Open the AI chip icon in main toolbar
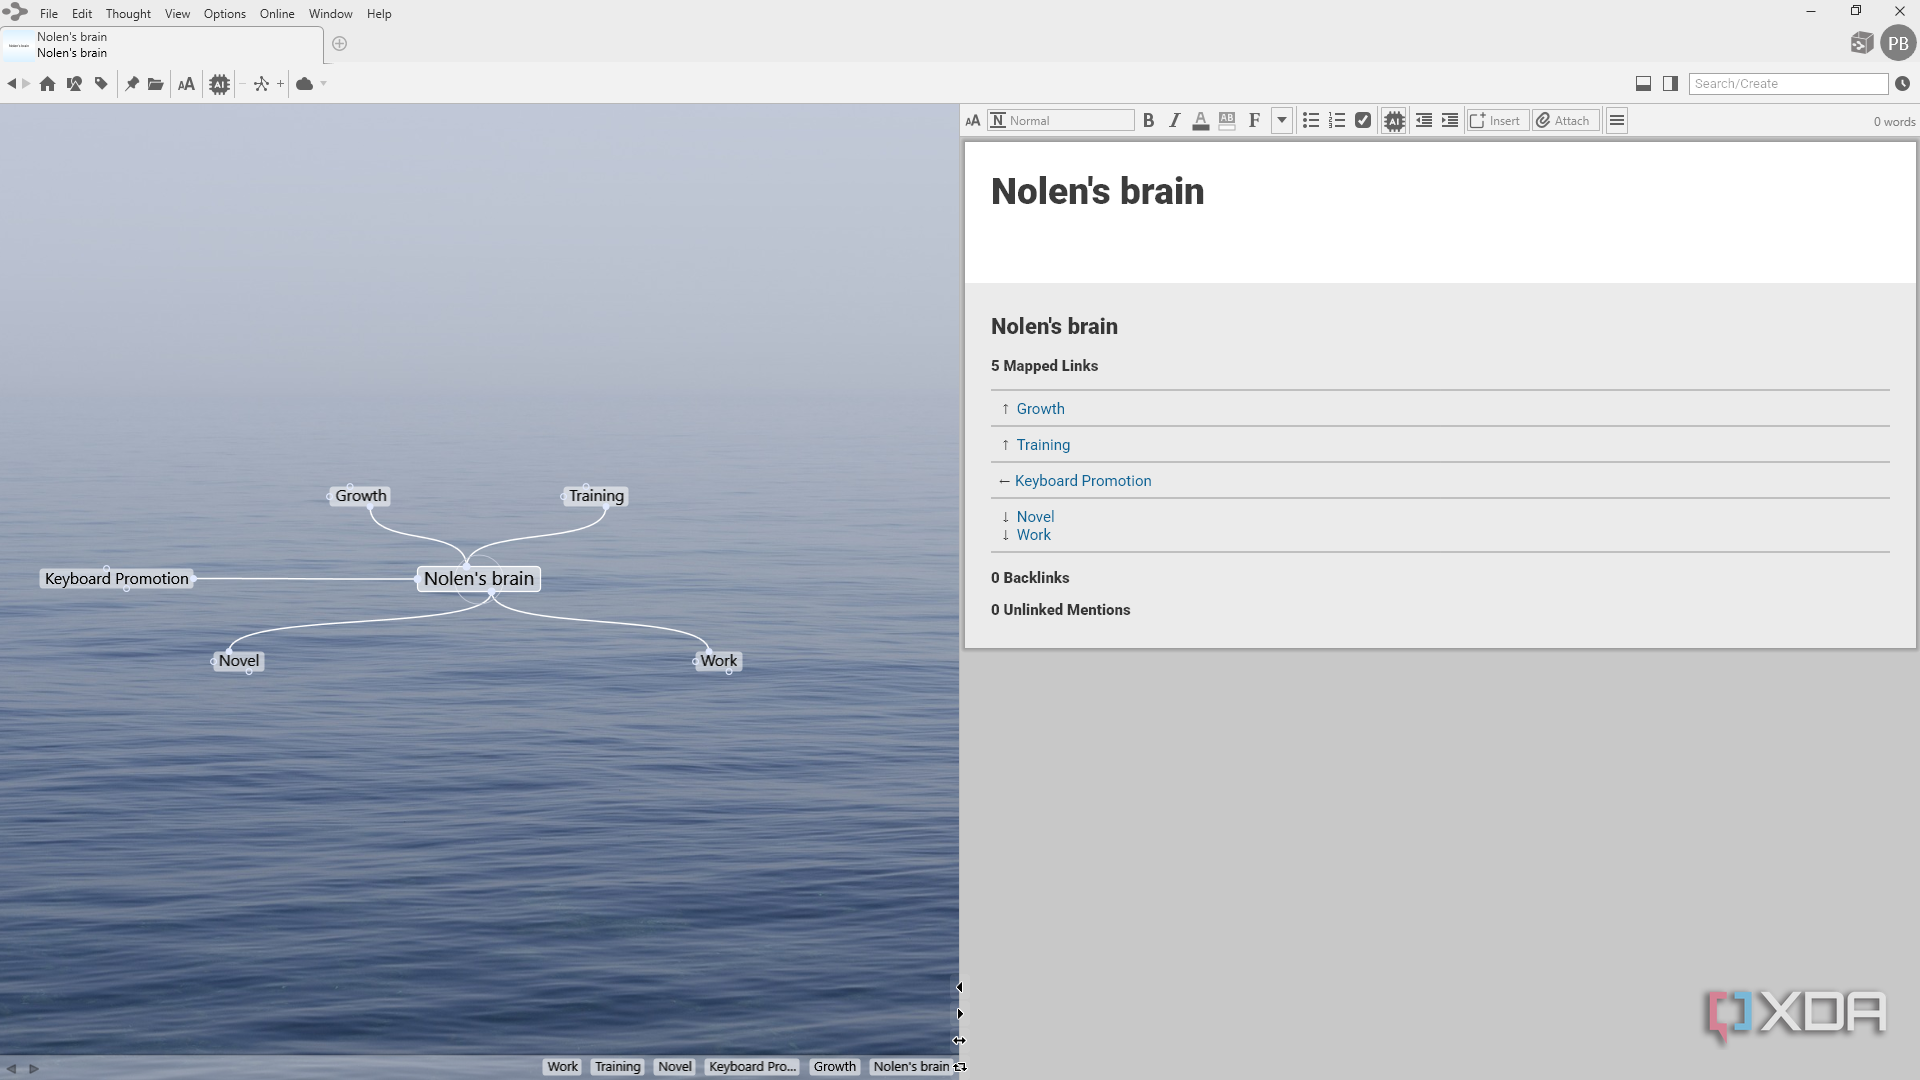 pyautogui.click(x=220, y=84)
